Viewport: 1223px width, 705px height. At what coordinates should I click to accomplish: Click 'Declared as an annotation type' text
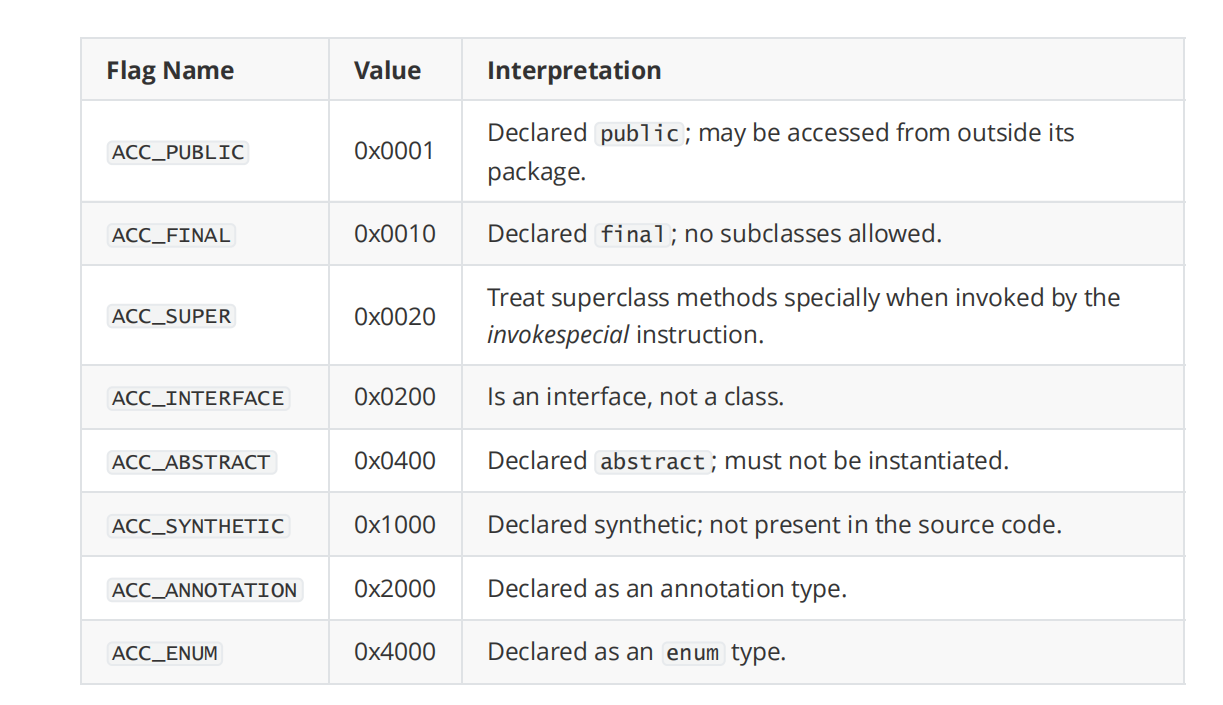click(667, 589)
